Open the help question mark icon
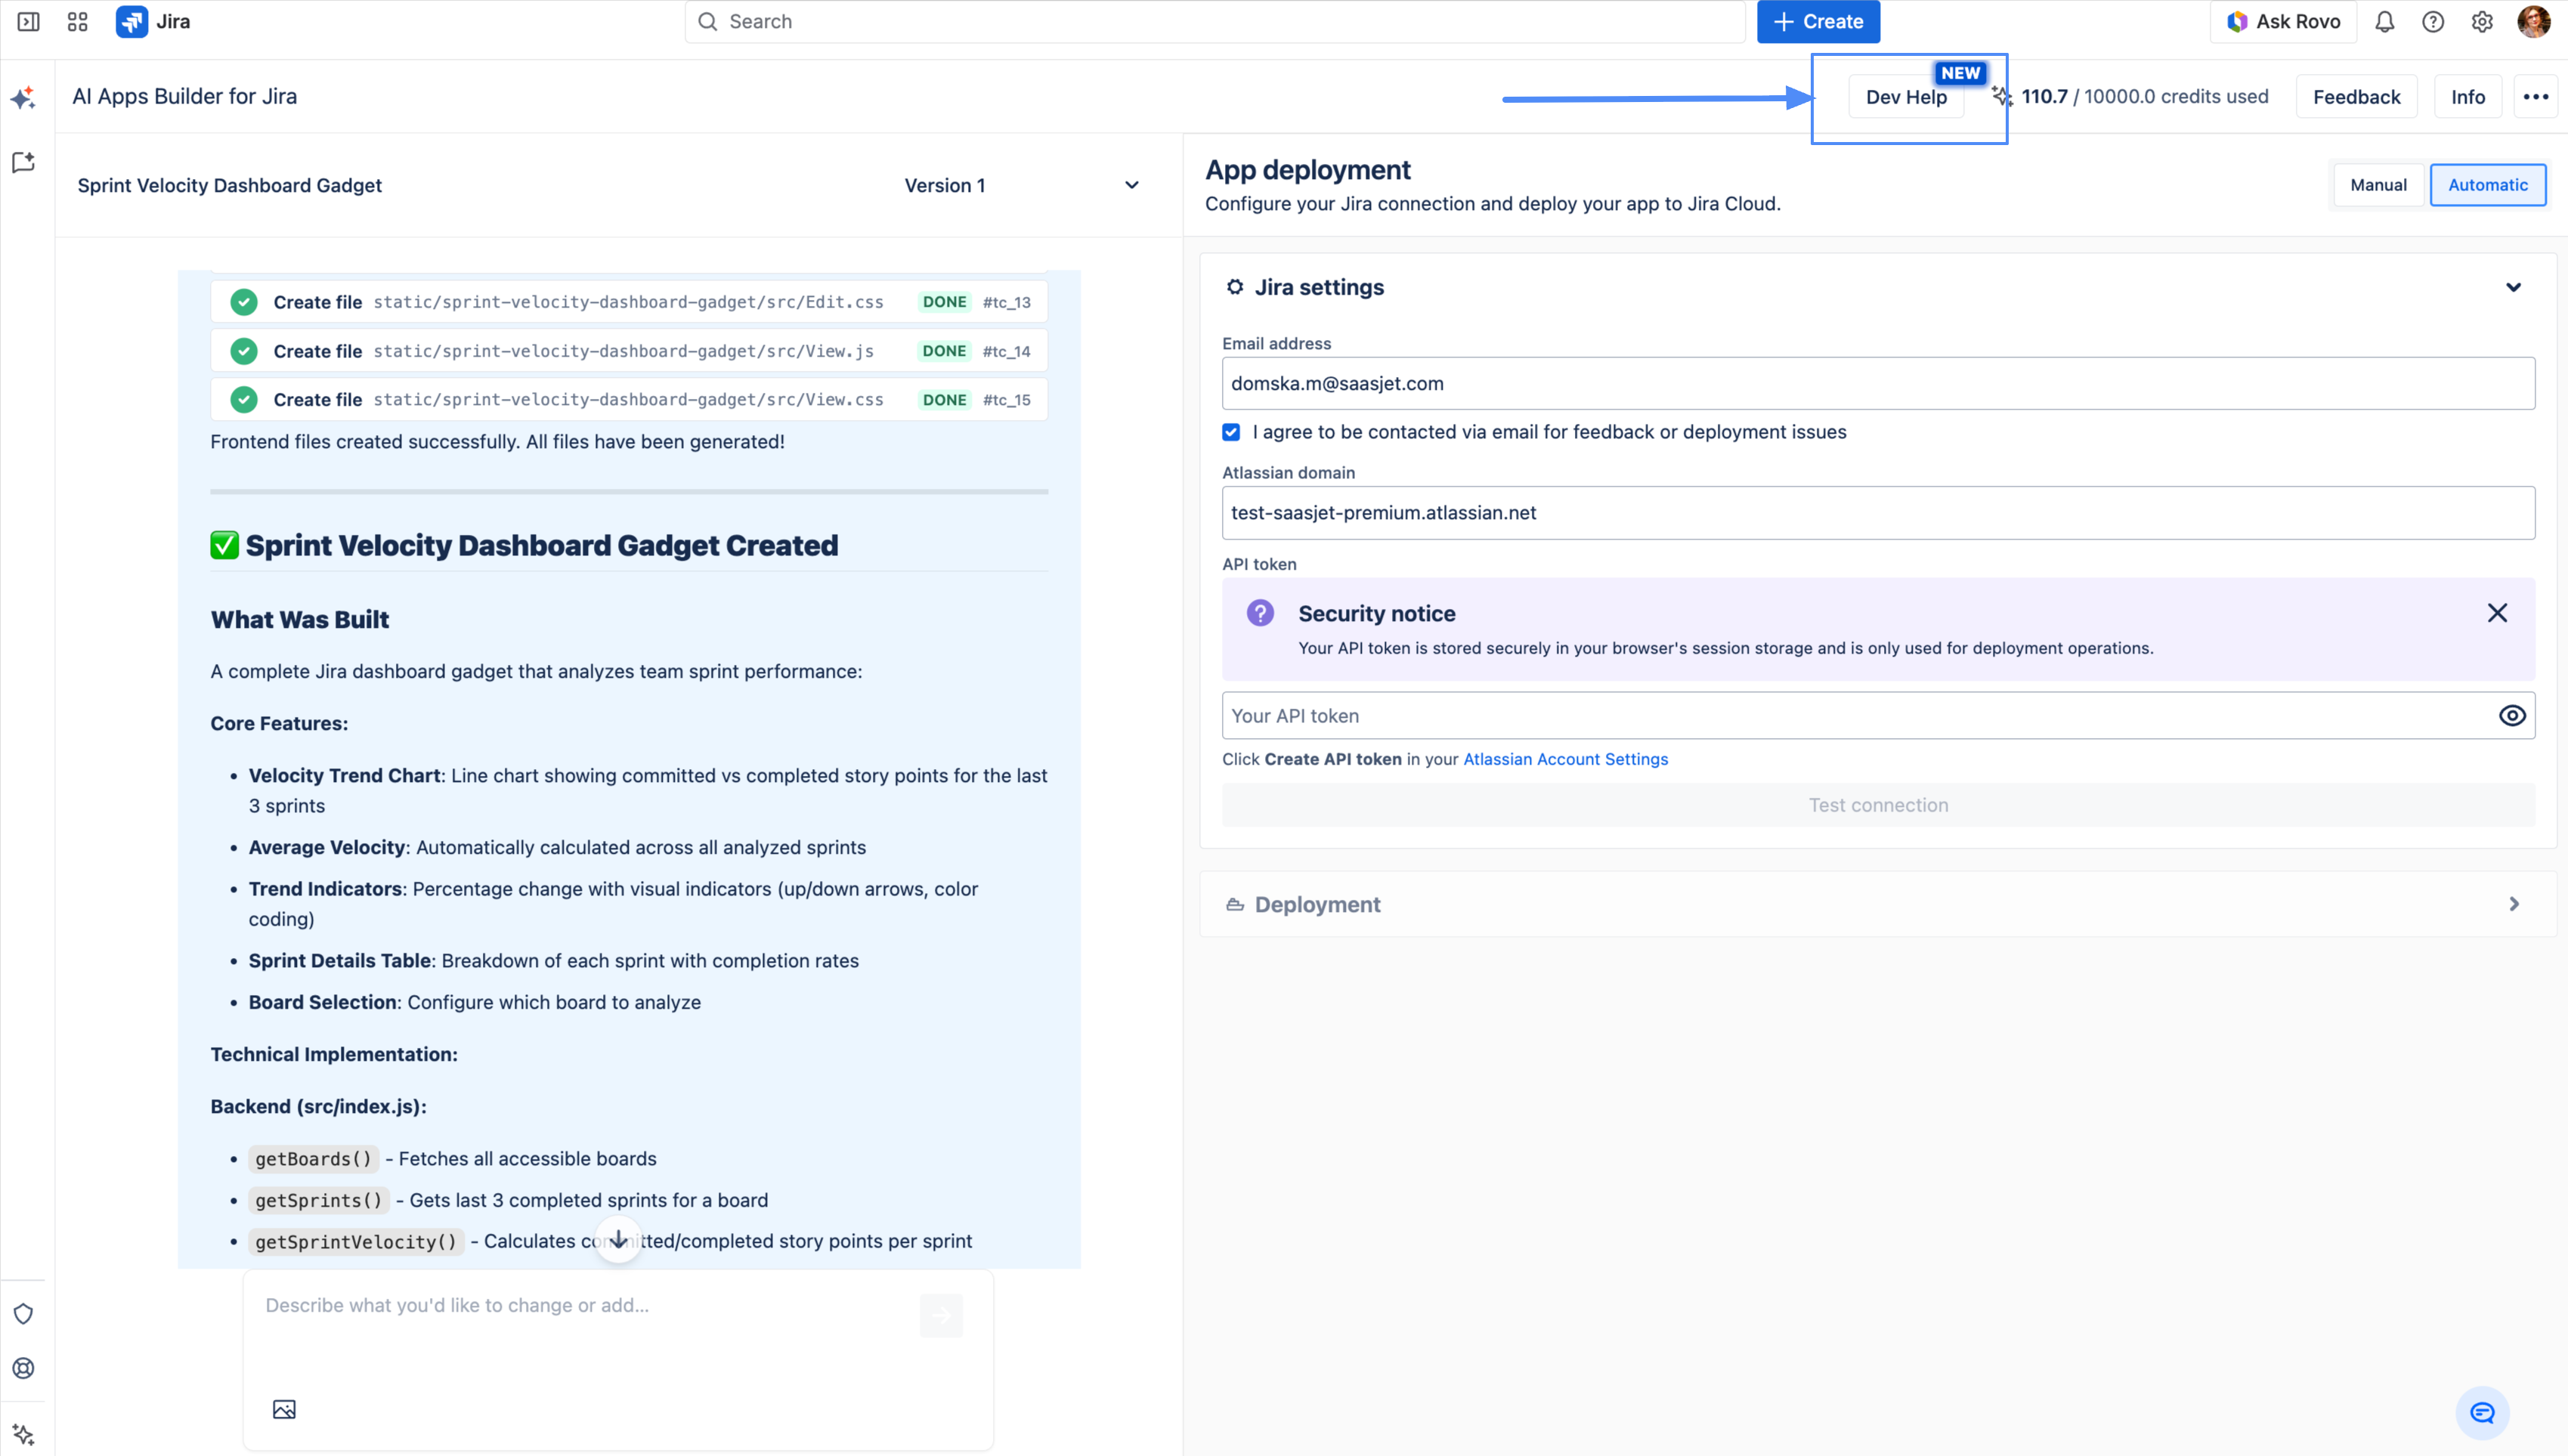The width and height of the screenshot is (2568, 1456). (x=2432, y=22)
